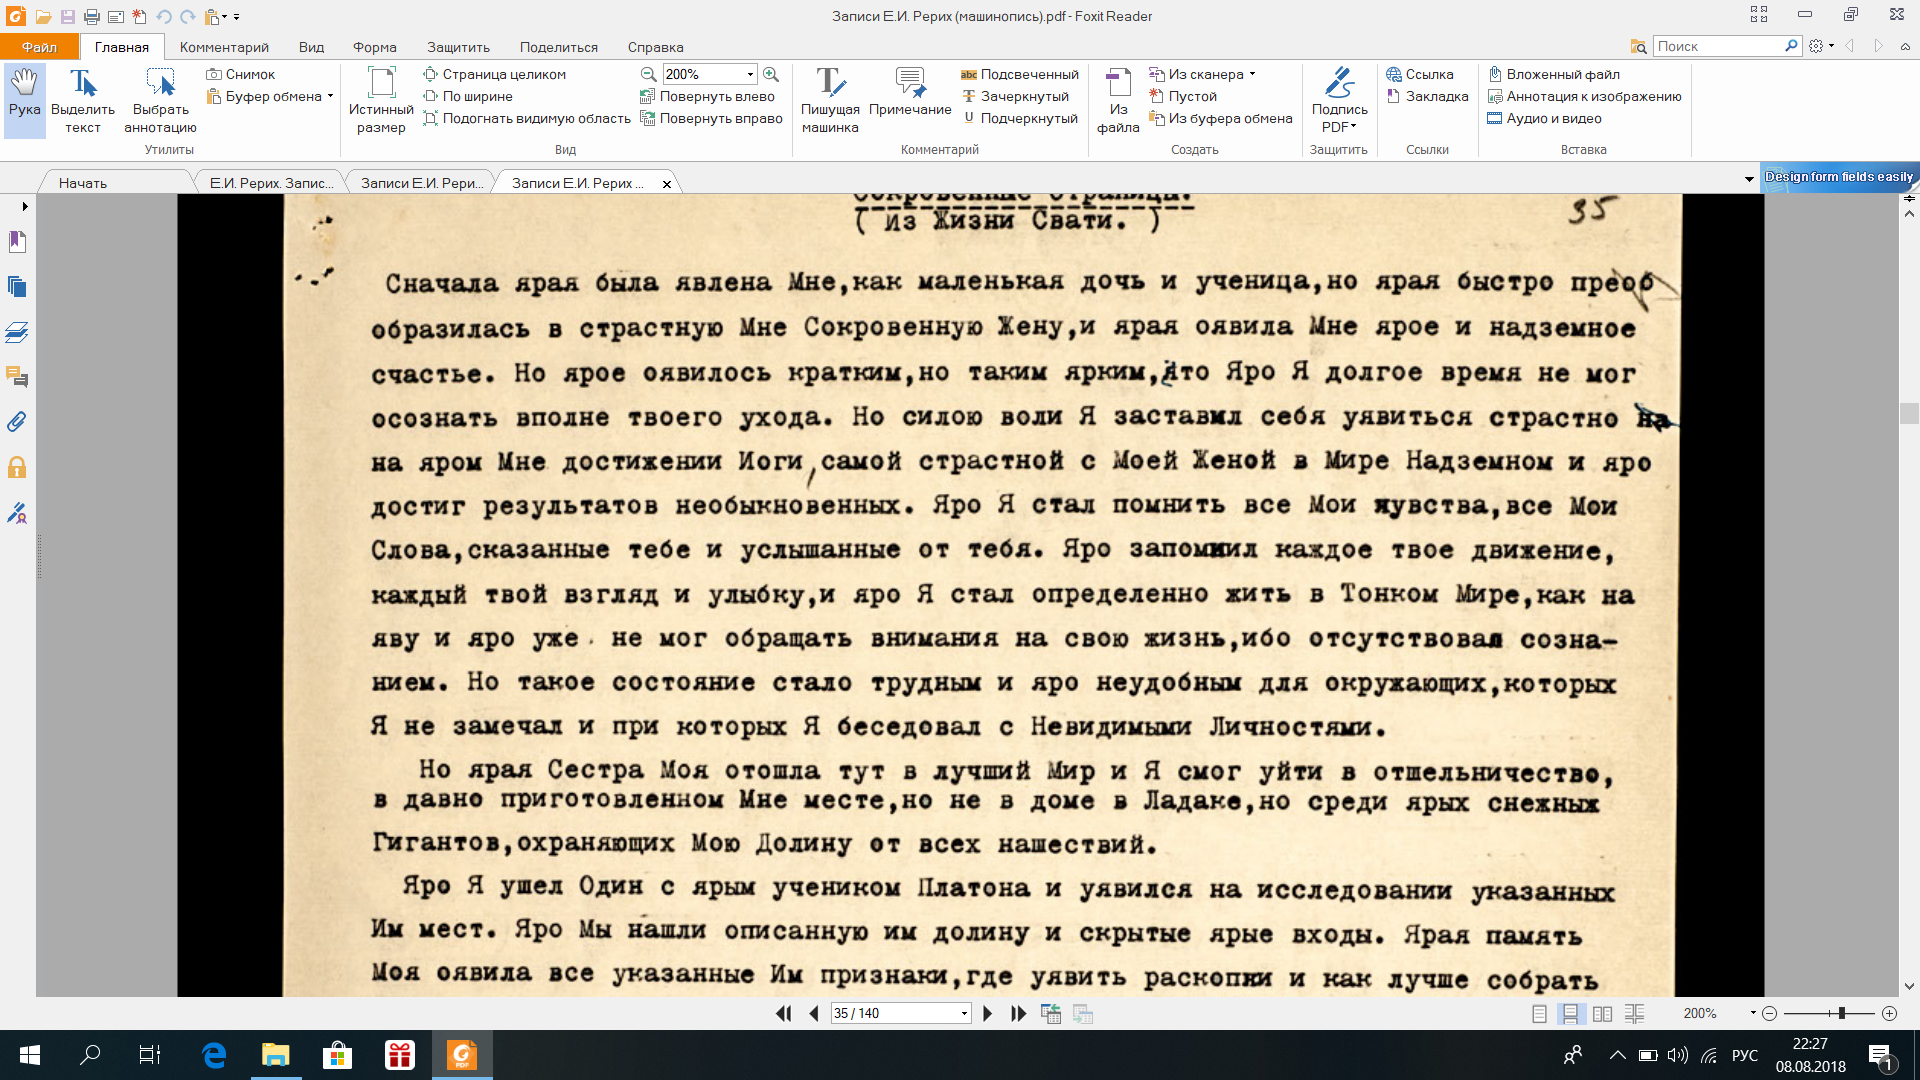The width and height of the screenshot is (1920, 1080).
Task: Click the zoom slider in status bar
Action: (1841, 1013)
